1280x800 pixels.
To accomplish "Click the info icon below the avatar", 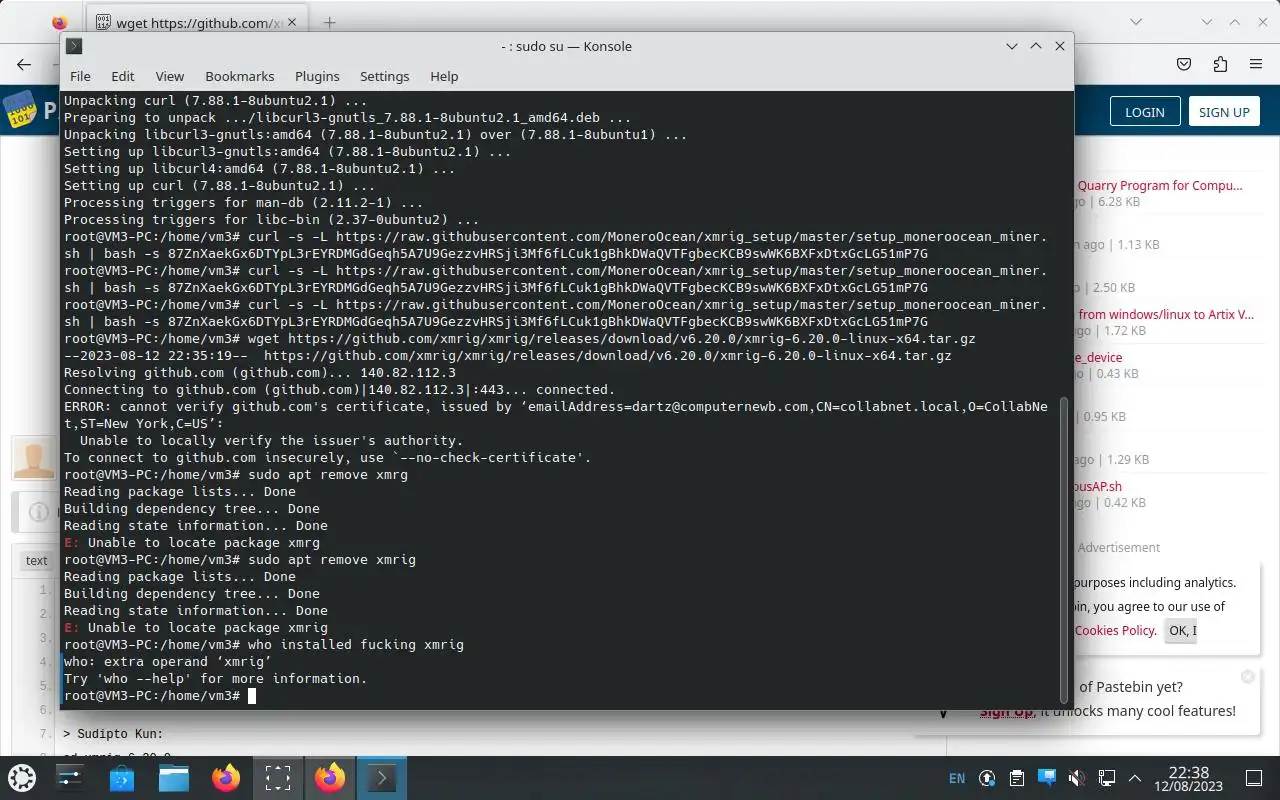I will pyautogui.click(x=38, y=512).
